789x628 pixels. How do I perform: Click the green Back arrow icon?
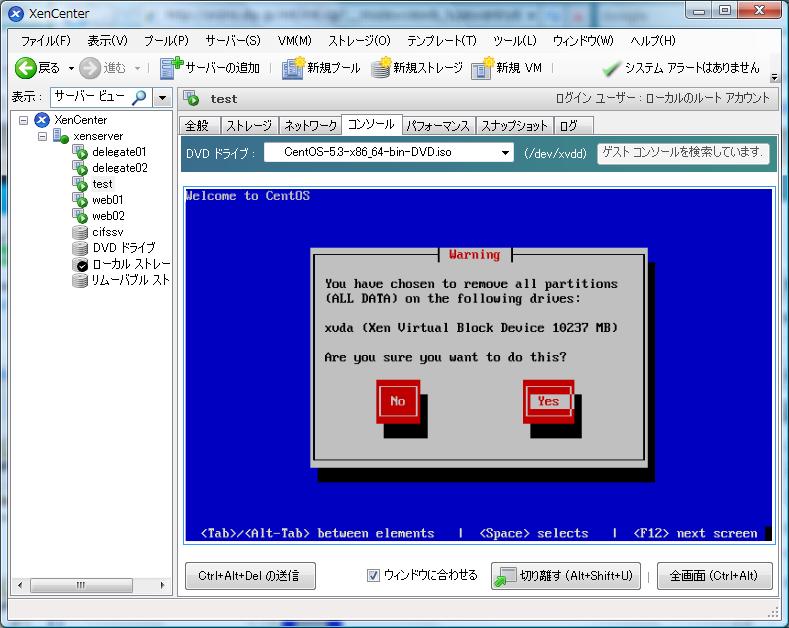click(25, 68)
